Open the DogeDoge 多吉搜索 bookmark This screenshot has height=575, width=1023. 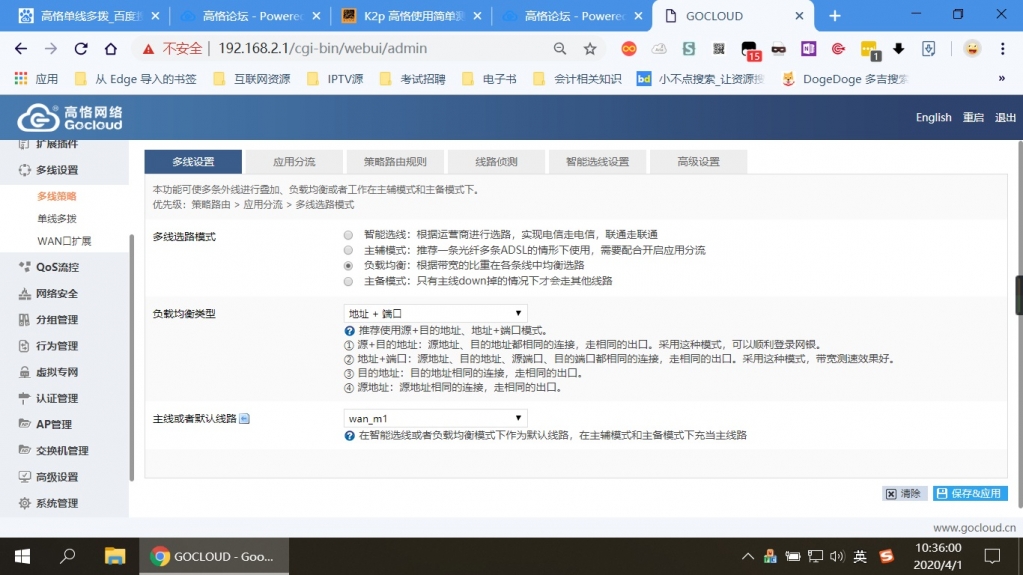click(x=845, y=79)
